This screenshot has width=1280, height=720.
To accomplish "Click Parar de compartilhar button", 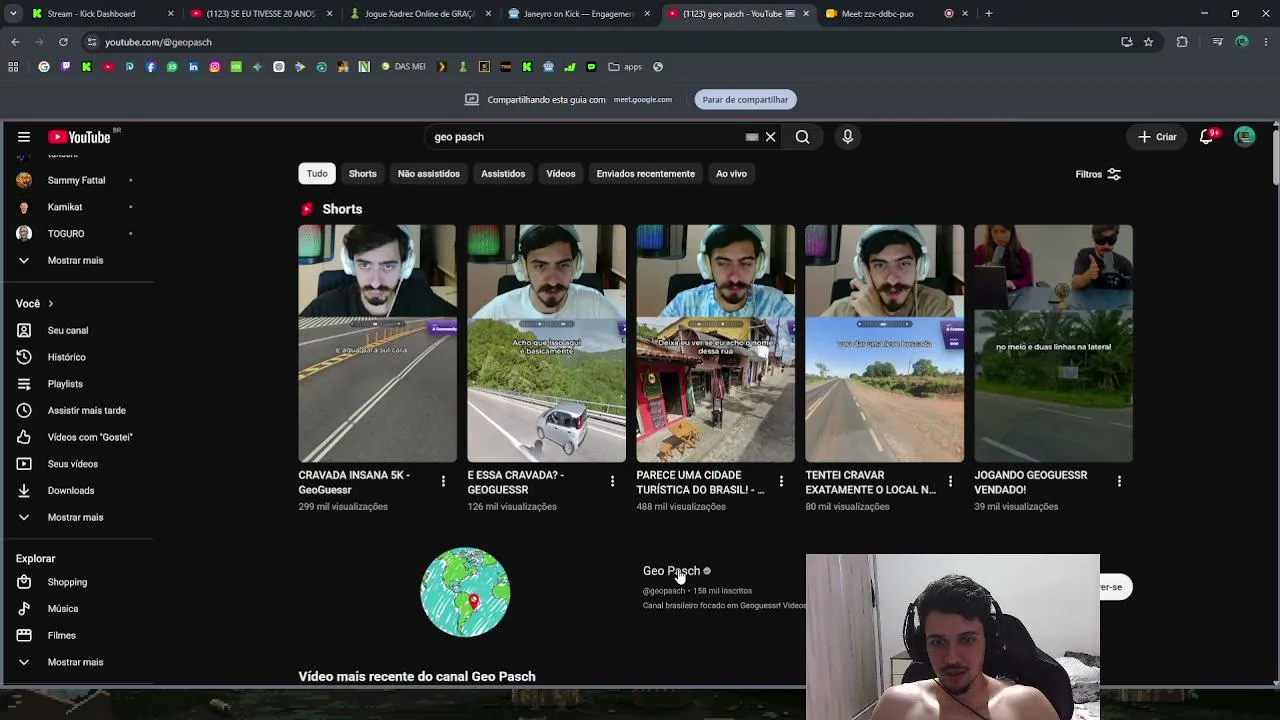I will coord(745,99).
